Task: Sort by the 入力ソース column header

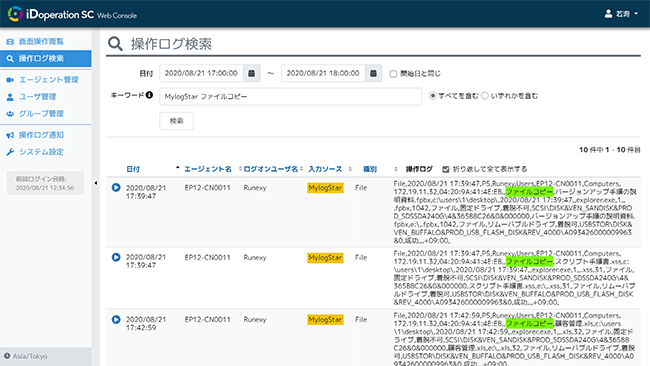Action: click(x=325, y=169)
